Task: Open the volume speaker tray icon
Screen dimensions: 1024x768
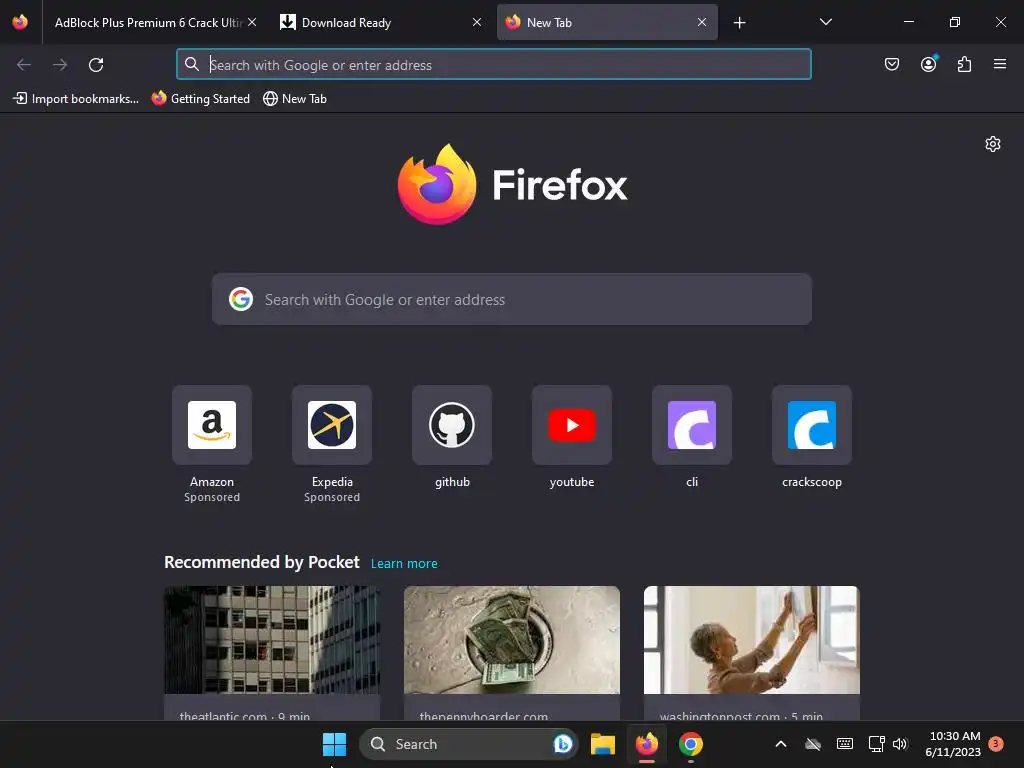Action: click(901, 744)
